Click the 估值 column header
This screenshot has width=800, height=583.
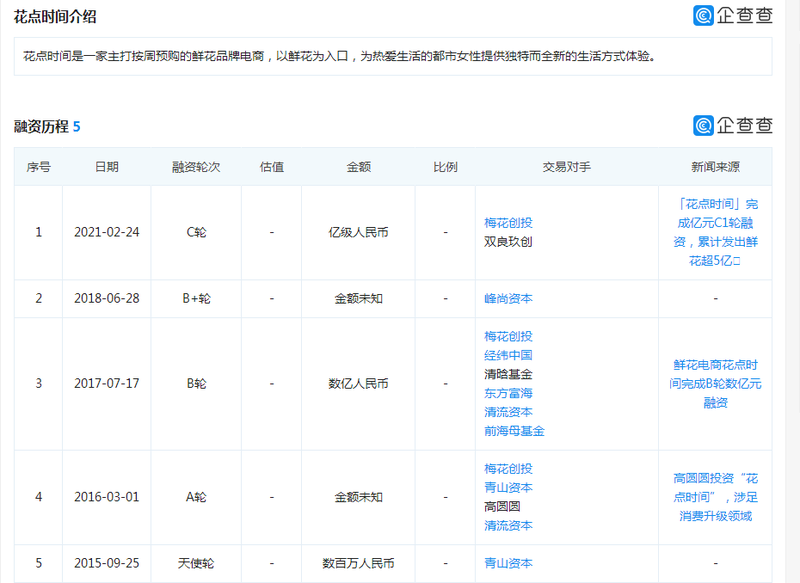[x=271, y=167]
